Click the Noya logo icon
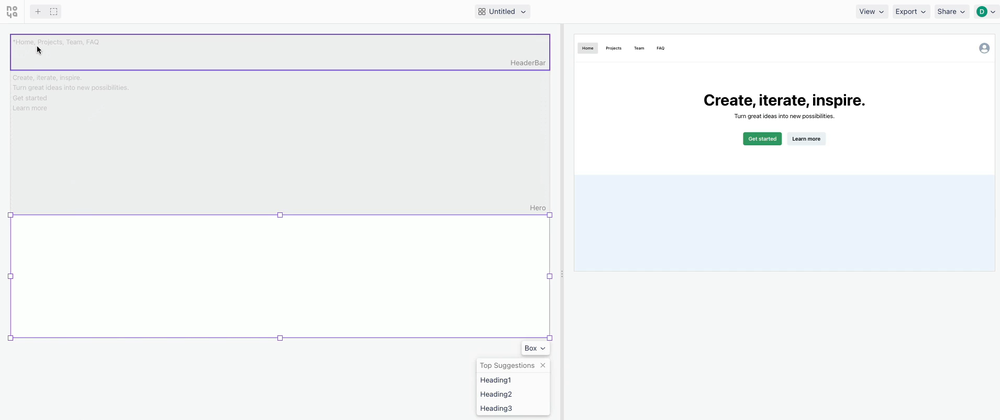1000x420 pixels. [12, 11]
